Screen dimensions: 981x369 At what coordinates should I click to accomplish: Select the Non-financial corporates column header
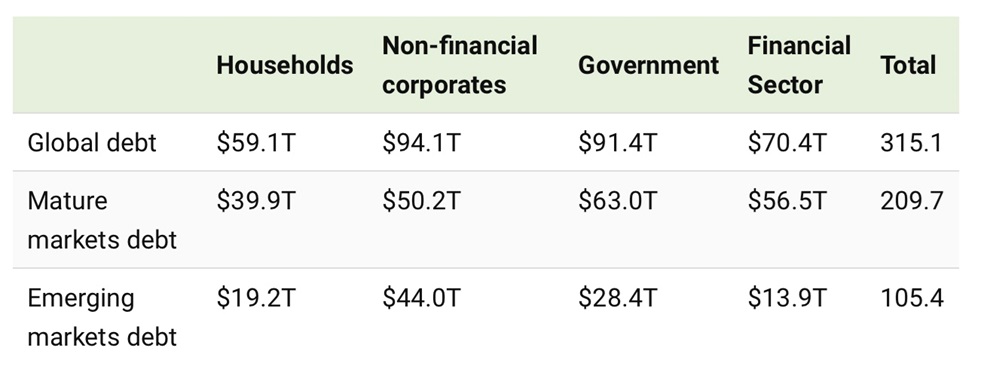coord(460,65)
